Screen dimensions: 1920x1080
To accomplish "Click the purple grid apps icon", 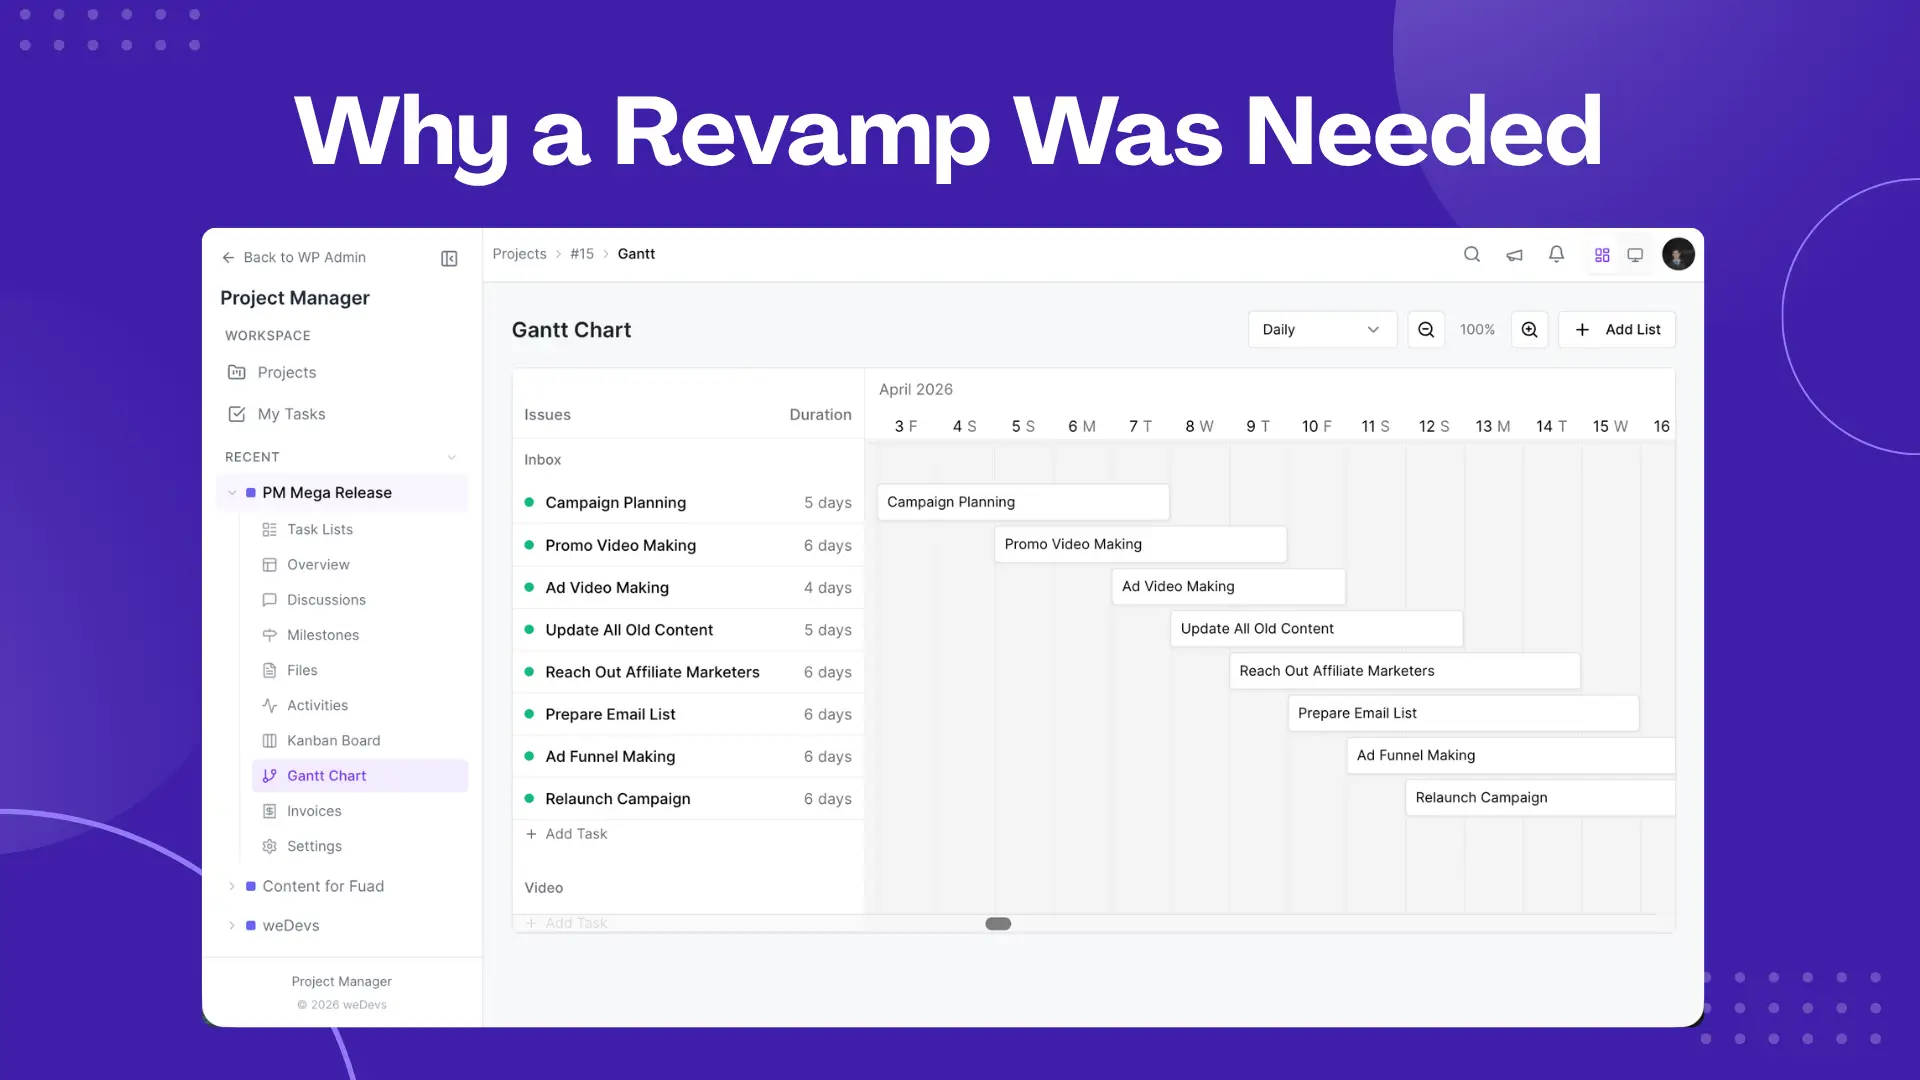I will coord(1602,255).
